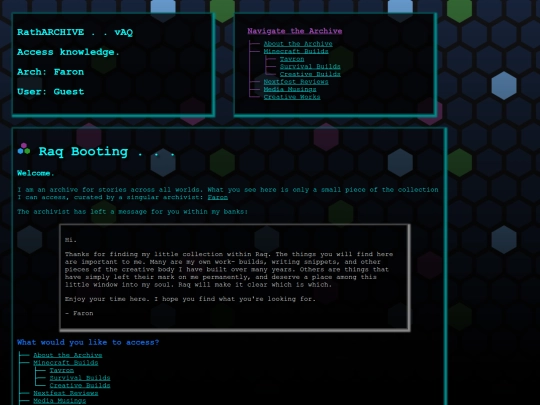Visit 'Nextfest Reviews' in top navigation box
Image resolution: width=540 pixels, height=405 pixels.
coord(296,82)
